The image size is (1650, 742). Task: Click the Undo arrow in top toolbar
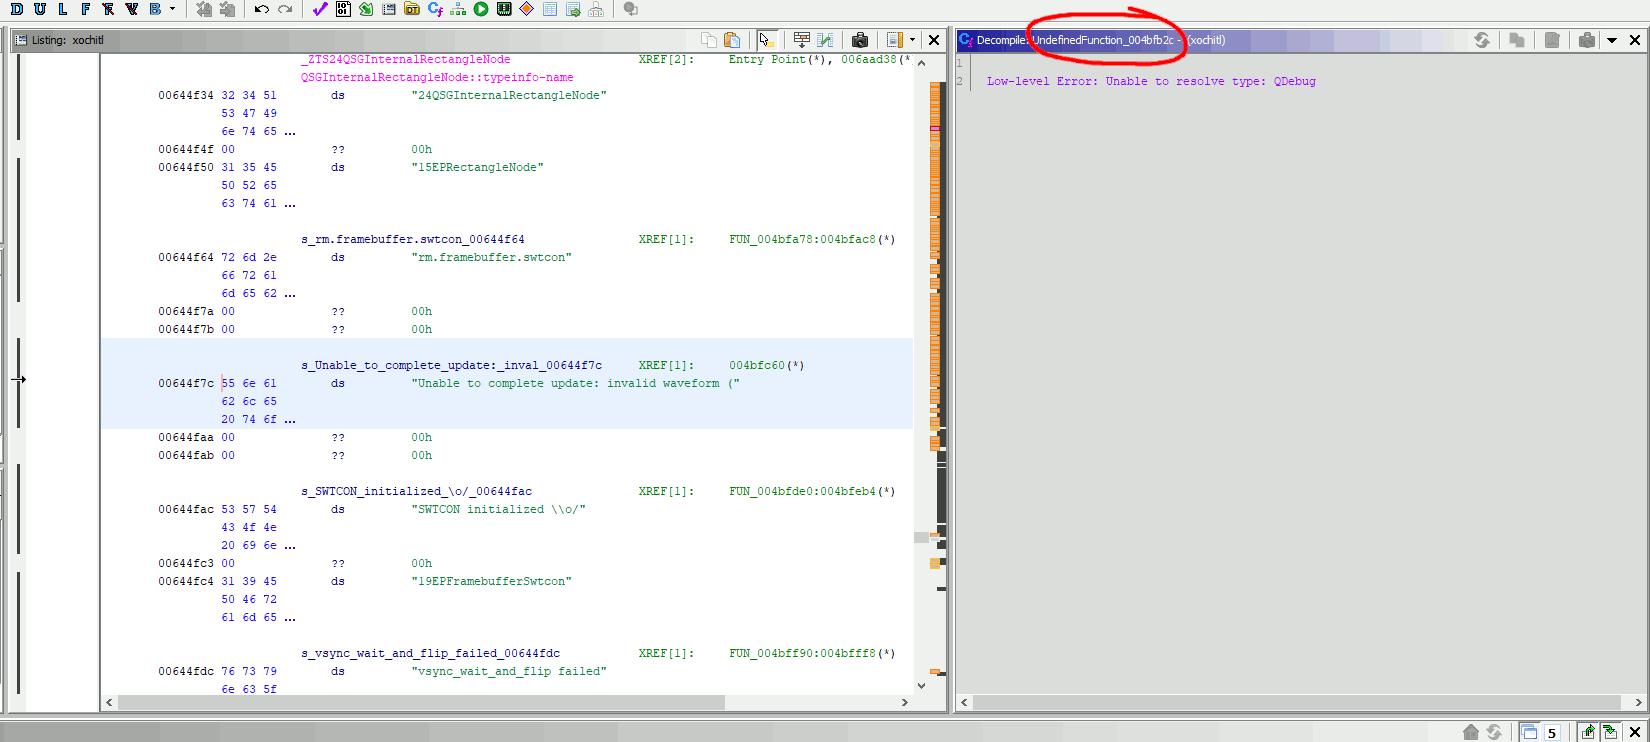pyautogui.click(x=261, y=9)
